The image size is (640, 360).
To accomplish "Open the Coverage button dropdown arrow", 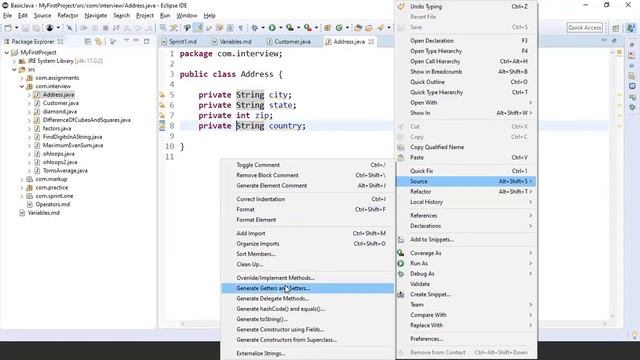I will pos(298,28).
